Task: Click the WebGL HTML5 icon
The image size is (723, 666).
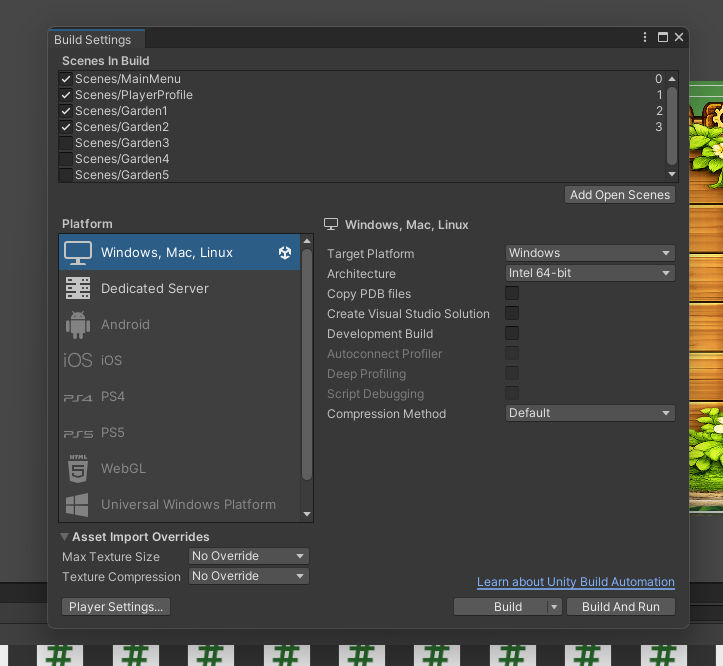Action: coord(78,469)
